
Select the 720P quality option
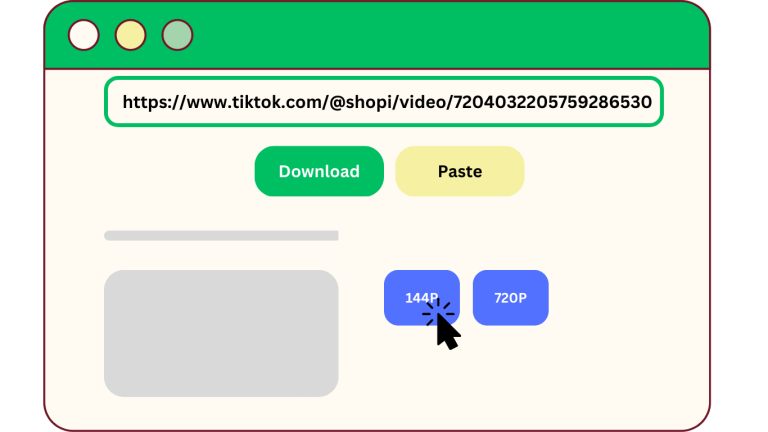[x=510, y=298]
